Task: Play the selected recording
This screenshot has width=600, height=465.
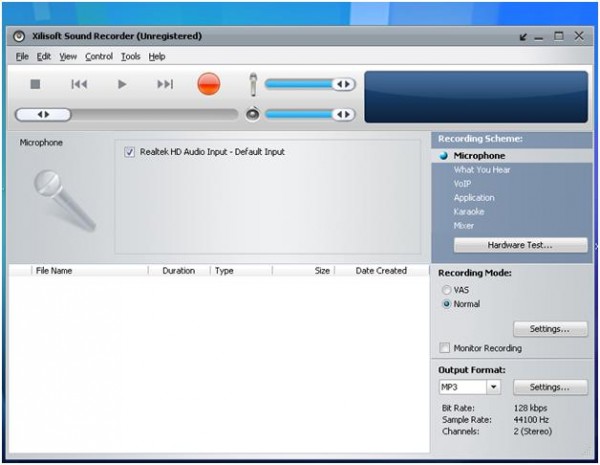Action: click(x=122, y=84)
